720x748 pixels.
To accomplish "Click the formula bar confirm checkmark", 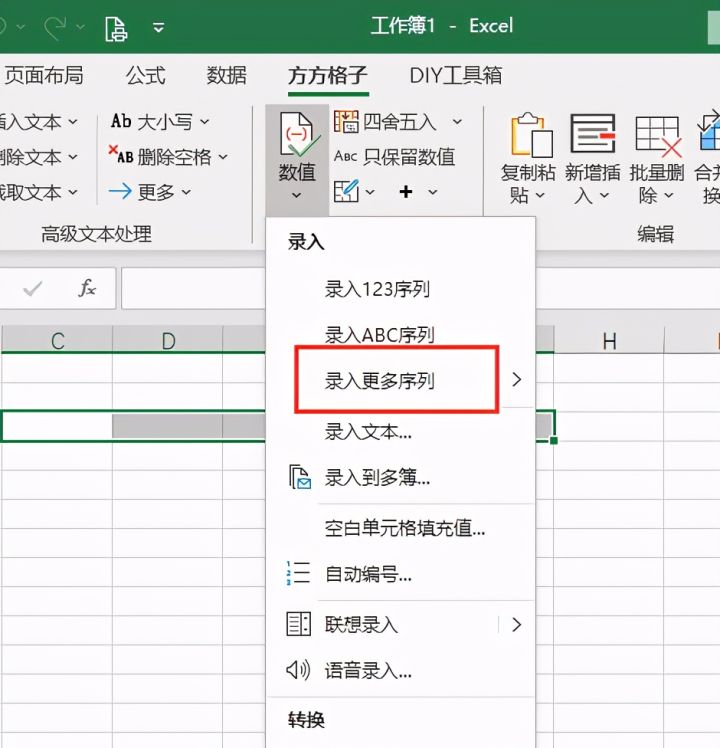I will point(32,289).
